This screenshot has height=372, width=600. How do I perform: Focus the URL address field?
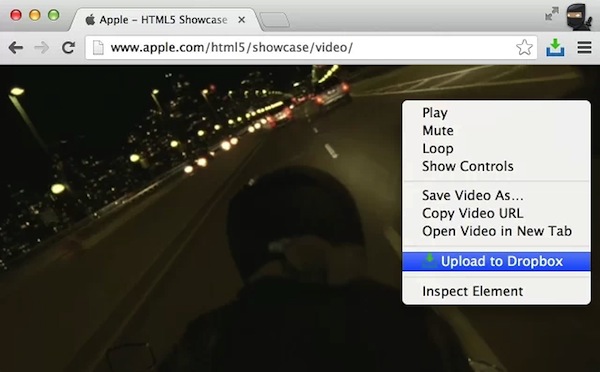311,48
